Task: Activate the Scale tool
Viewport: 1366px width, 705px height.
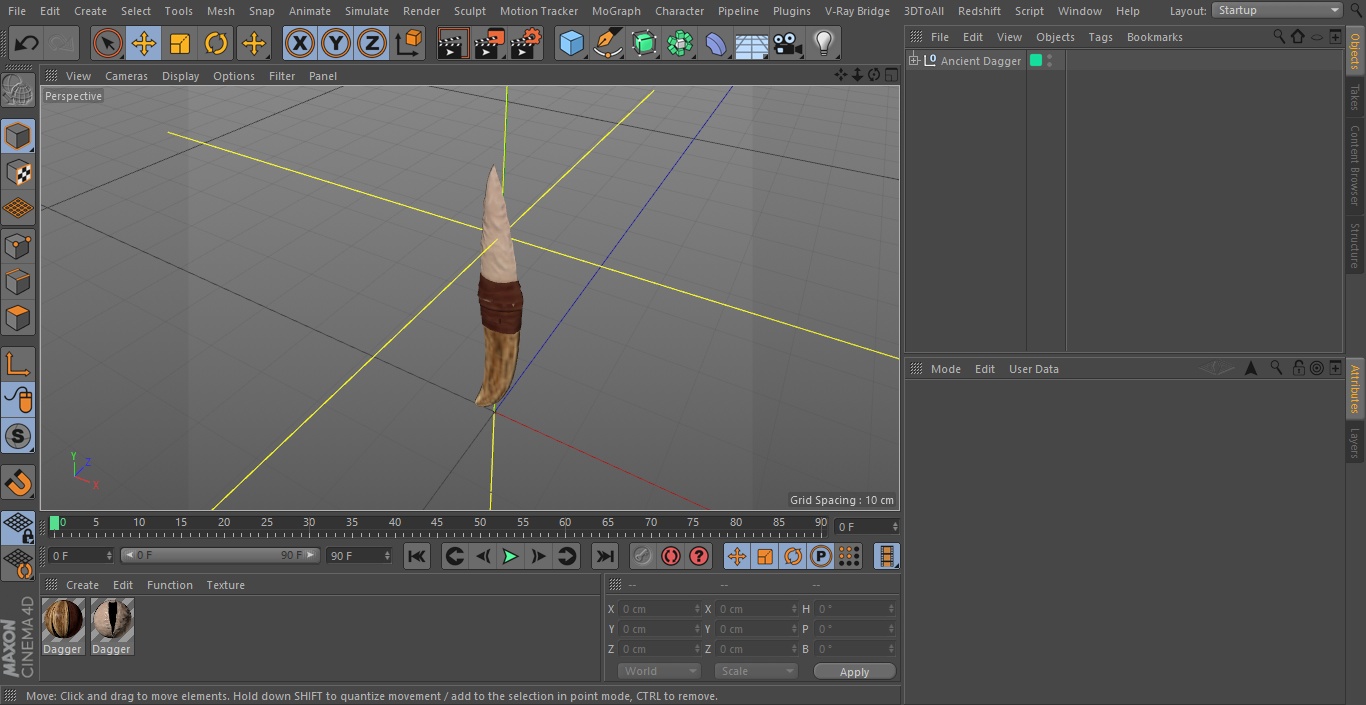Action: tap(180, 43)
